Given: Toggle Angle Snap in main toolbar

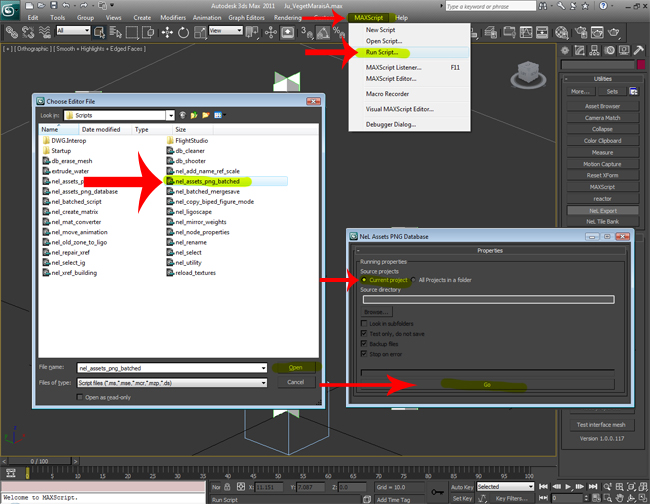Looking at the screenshot, I should [x=323, y=32].
